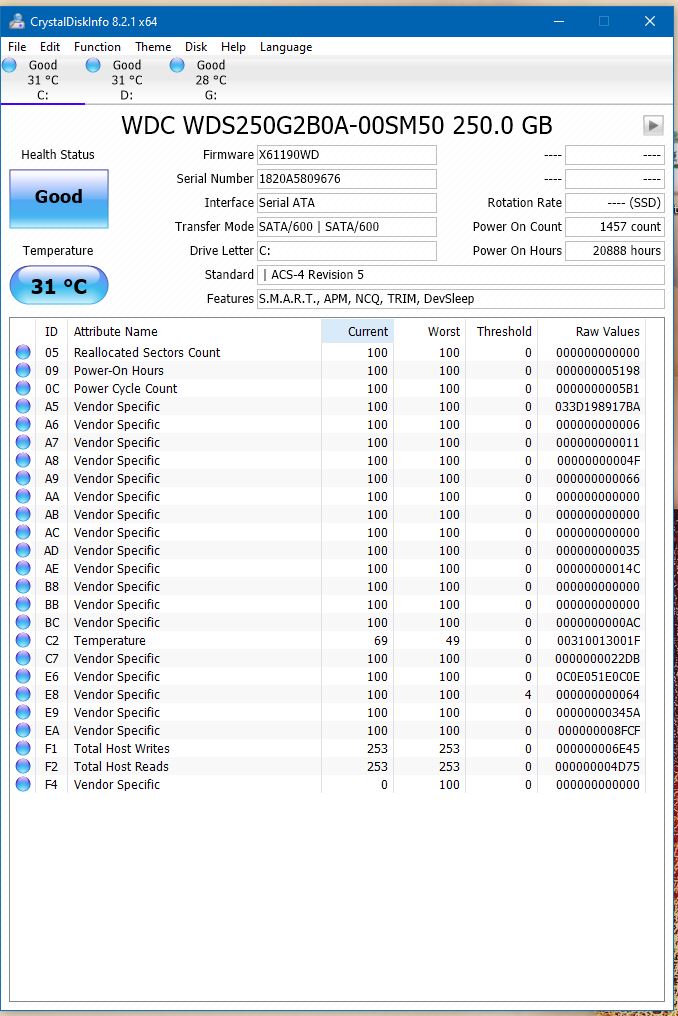678x1016 pixels.
Task: Click the Power On Count field
Action: 614,227
